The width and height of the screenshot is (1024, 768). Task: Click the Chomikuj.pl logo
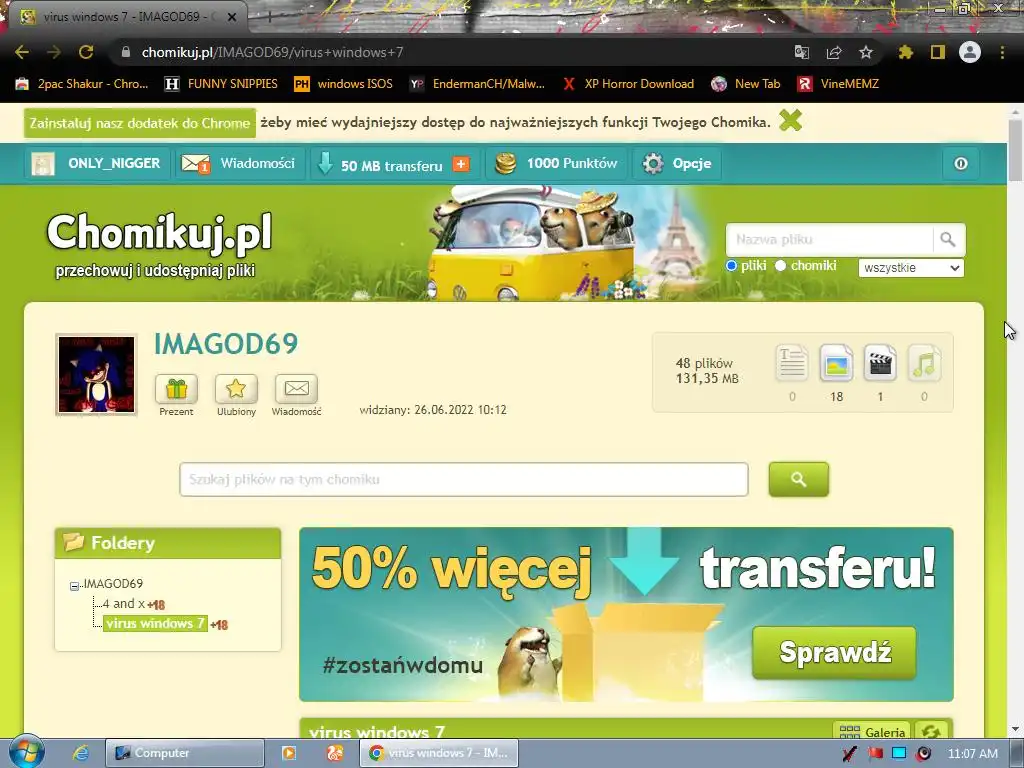pyautogui.click(x=159, y=232)
